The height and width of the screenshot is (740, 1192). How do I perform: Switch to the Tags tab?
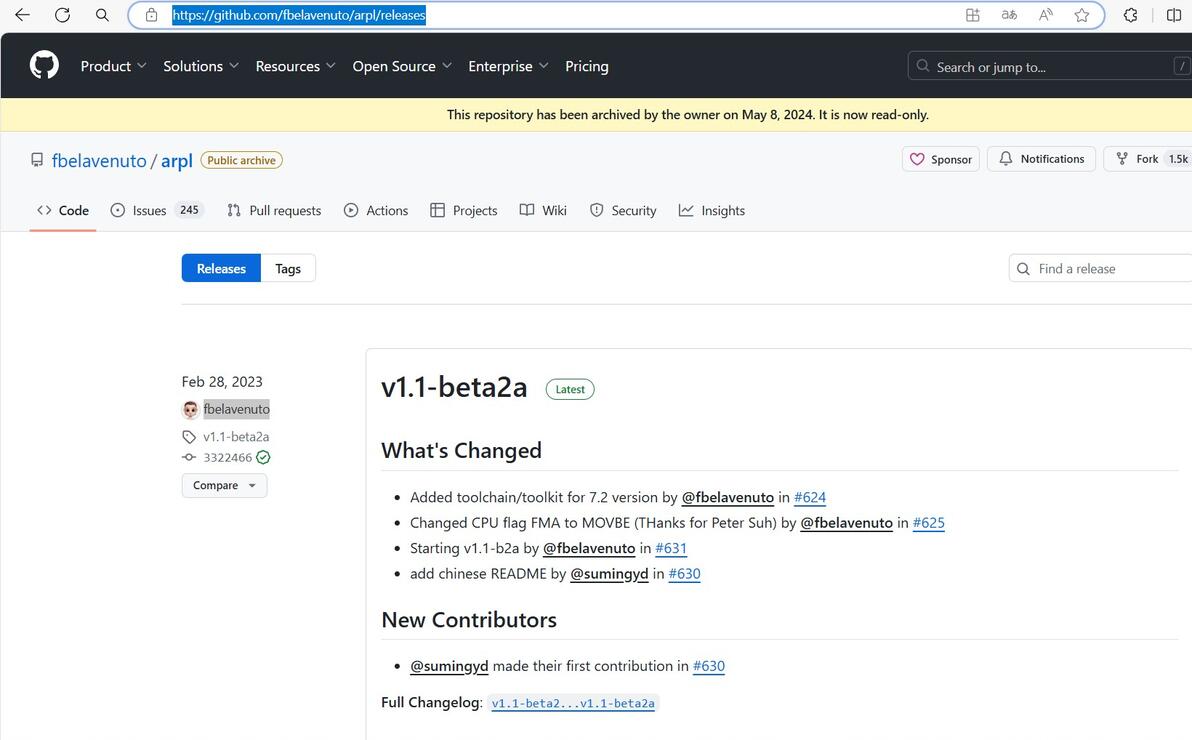[x=288, y=268]
